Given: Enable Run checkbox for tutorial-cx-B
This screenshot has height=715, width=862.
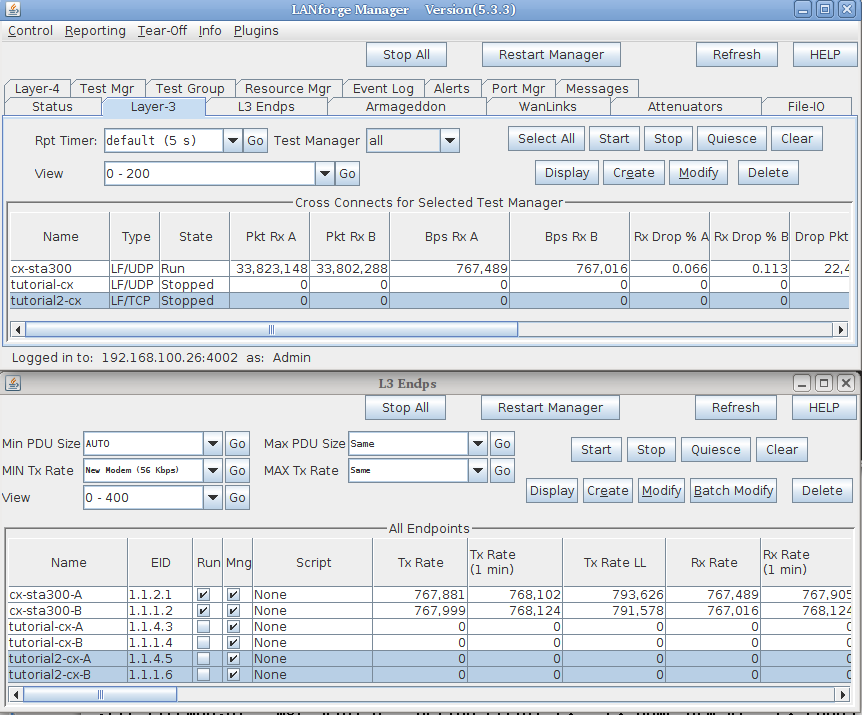Looking at the screenshot, I should click(x=203, y=642).
